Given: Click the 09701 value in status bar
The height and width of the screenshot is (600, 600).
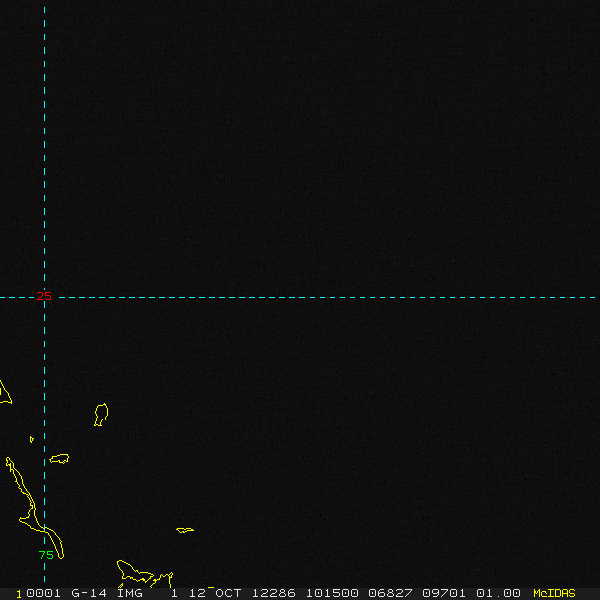Looking at the screenshot, I should [x=444, y=593].
